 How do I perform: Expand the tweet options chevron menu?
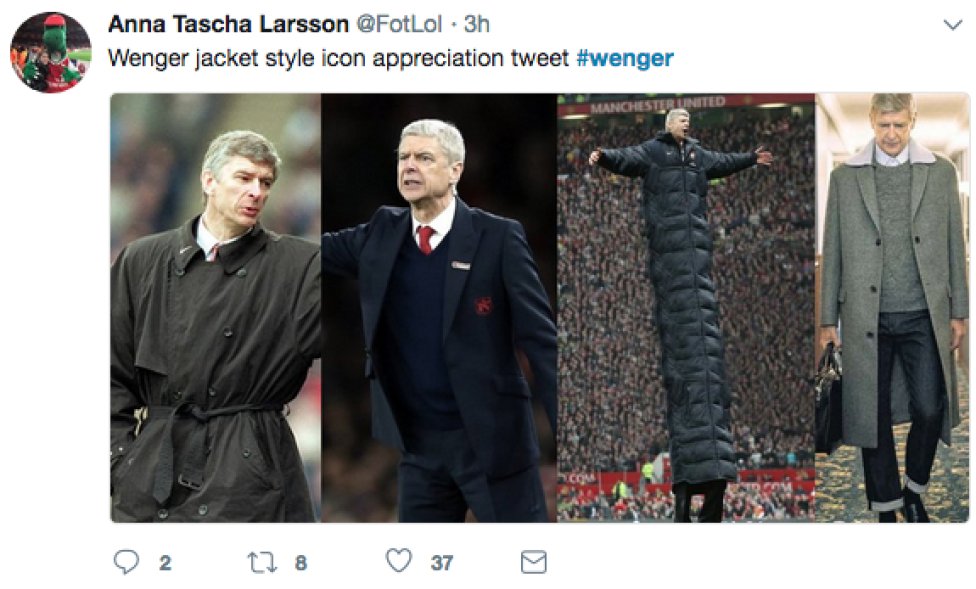coord(951,24)
